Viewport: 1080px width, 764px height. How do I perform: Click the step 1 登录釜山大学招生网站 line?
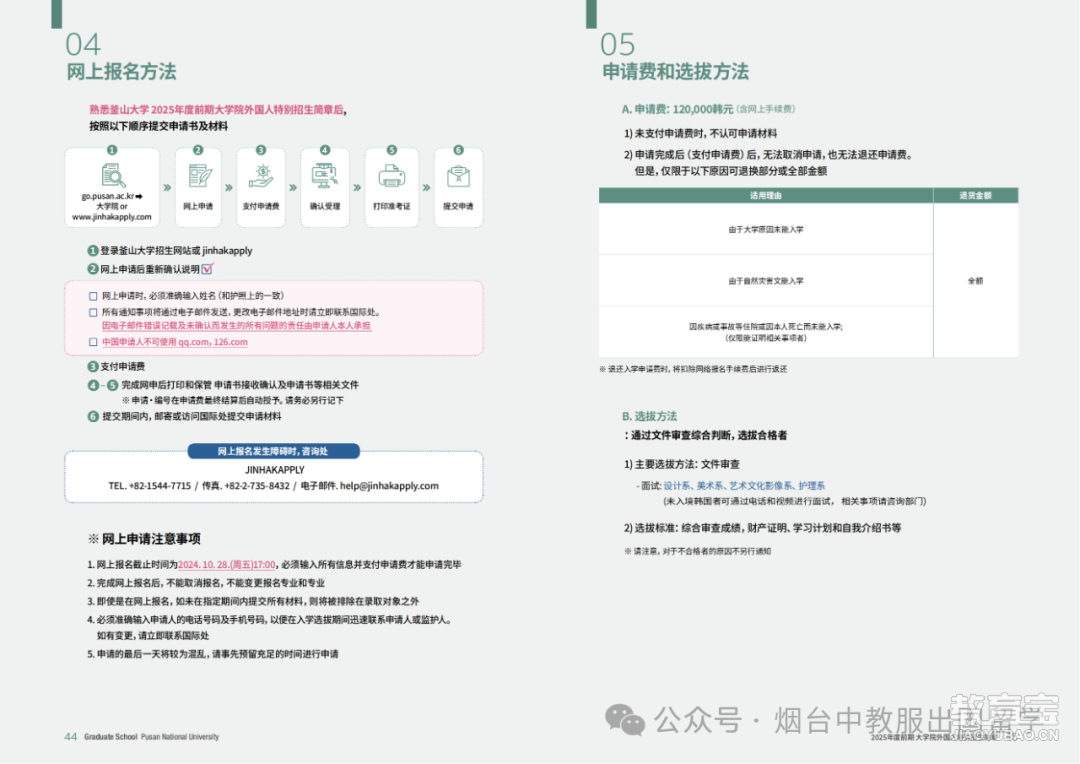click(170, 251)
